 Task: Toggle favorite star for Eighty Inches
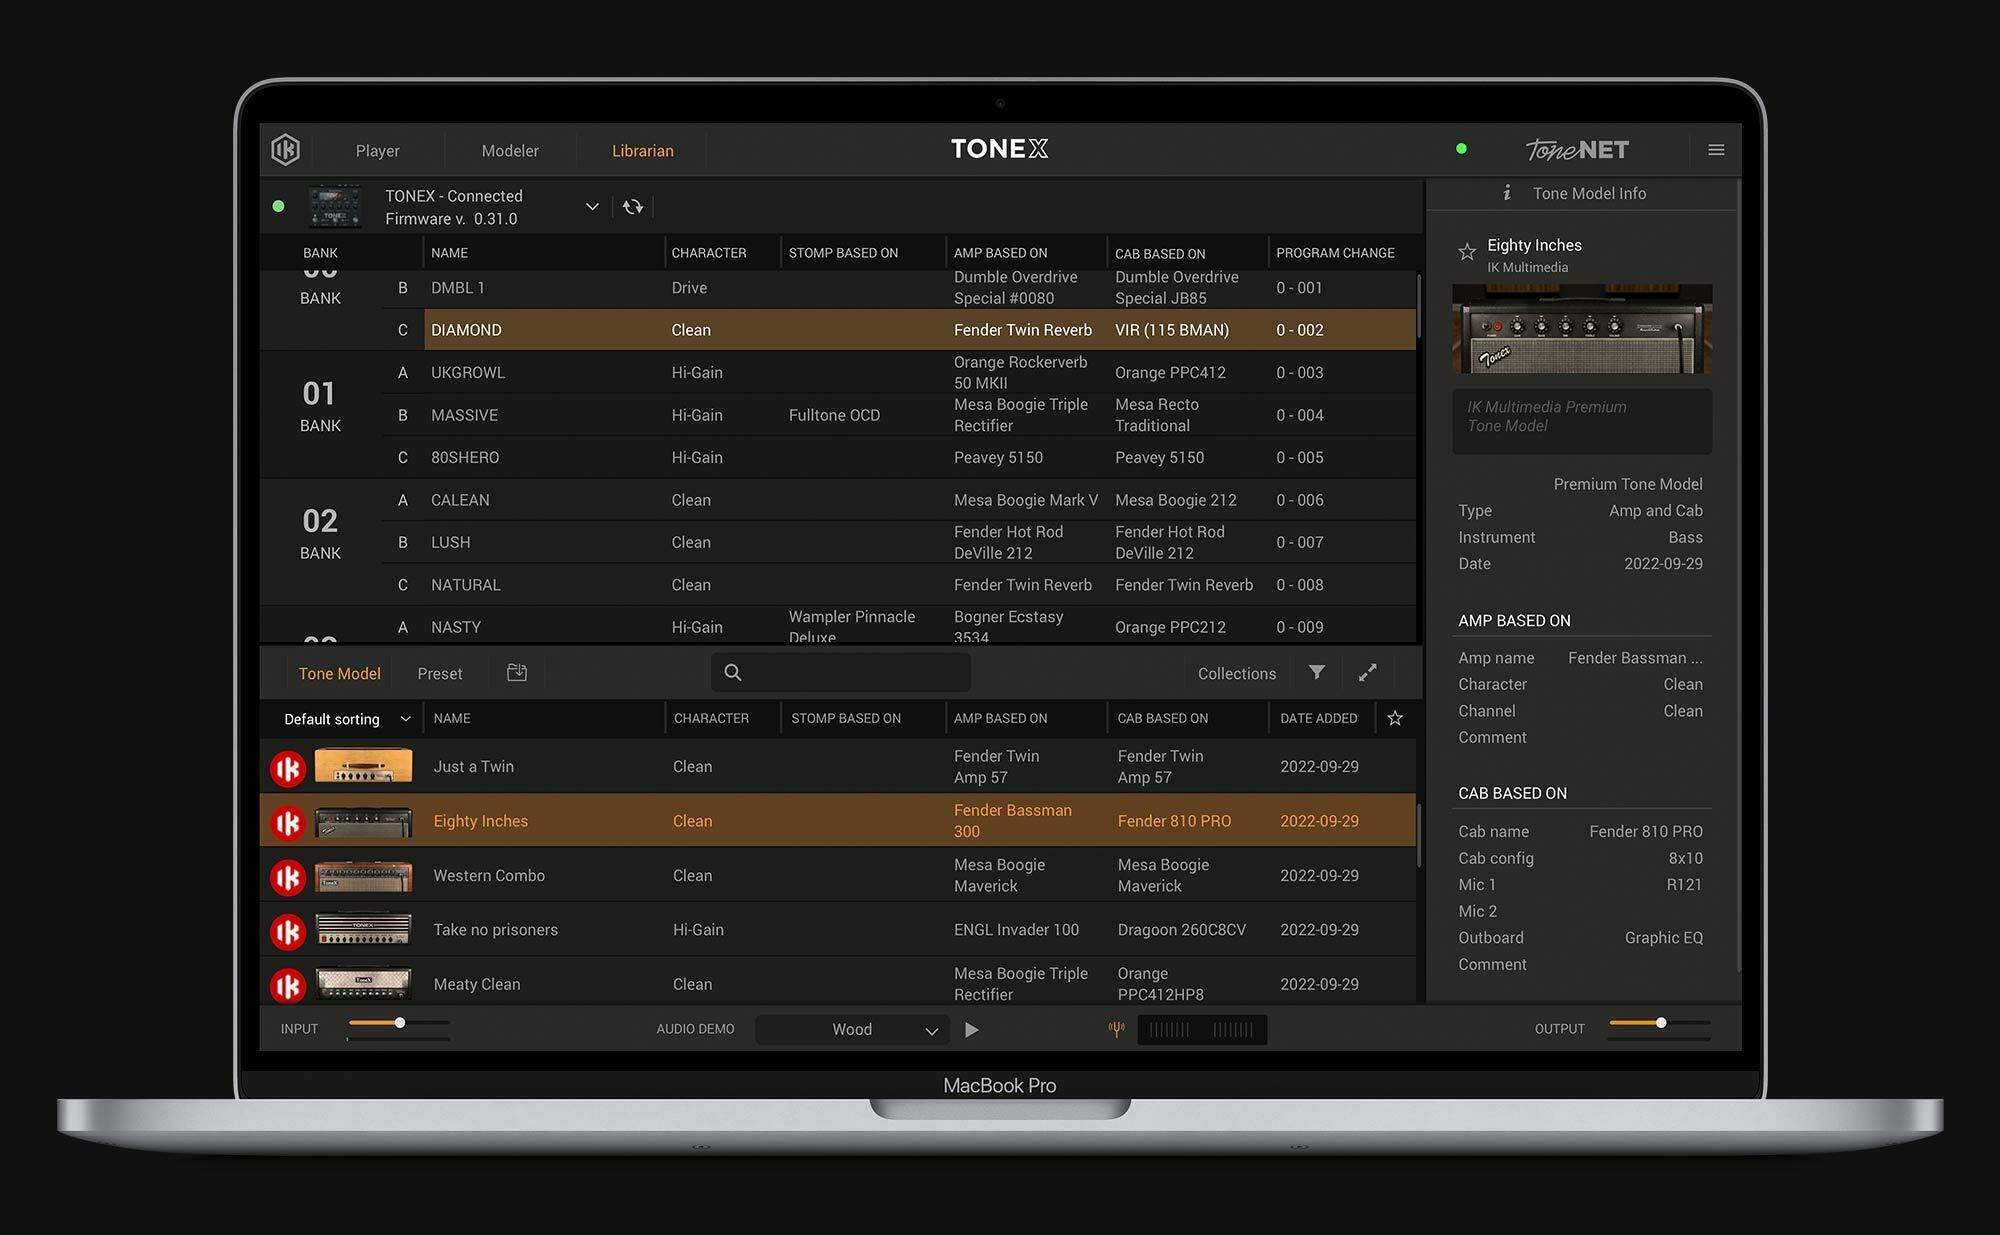tap(1467, 252)
